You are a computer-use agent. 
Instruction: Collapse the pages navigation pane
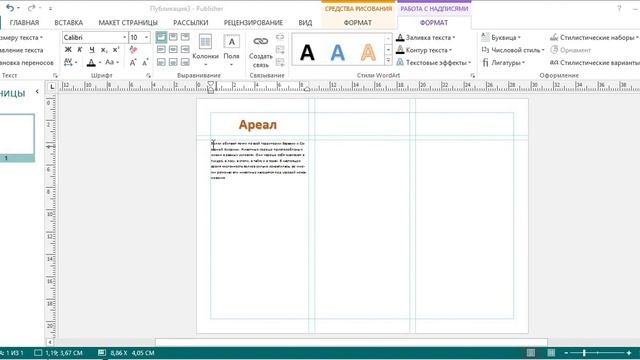(37, 91)
